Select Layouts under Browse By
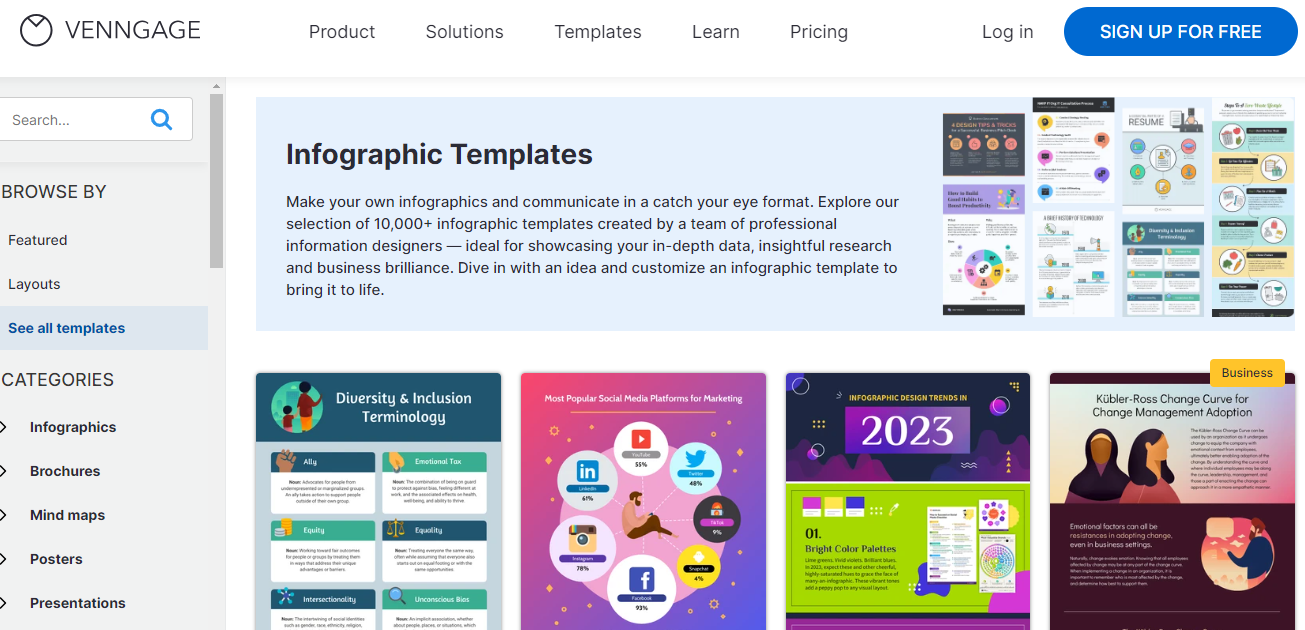The width and height of the screenshot is (1305, 630). [34, 284]
